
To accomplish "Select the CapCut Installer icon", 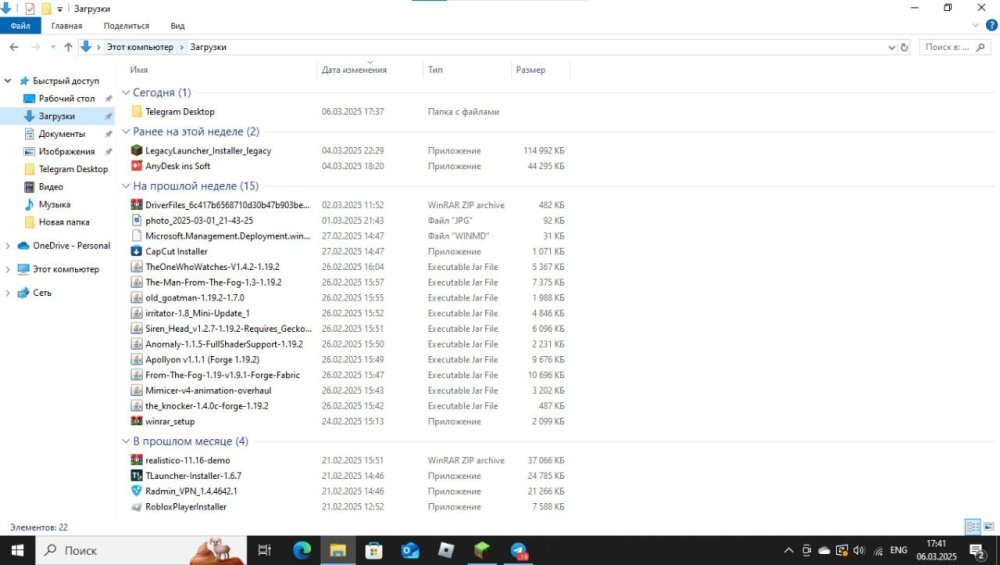I will [x=136, y=251].
